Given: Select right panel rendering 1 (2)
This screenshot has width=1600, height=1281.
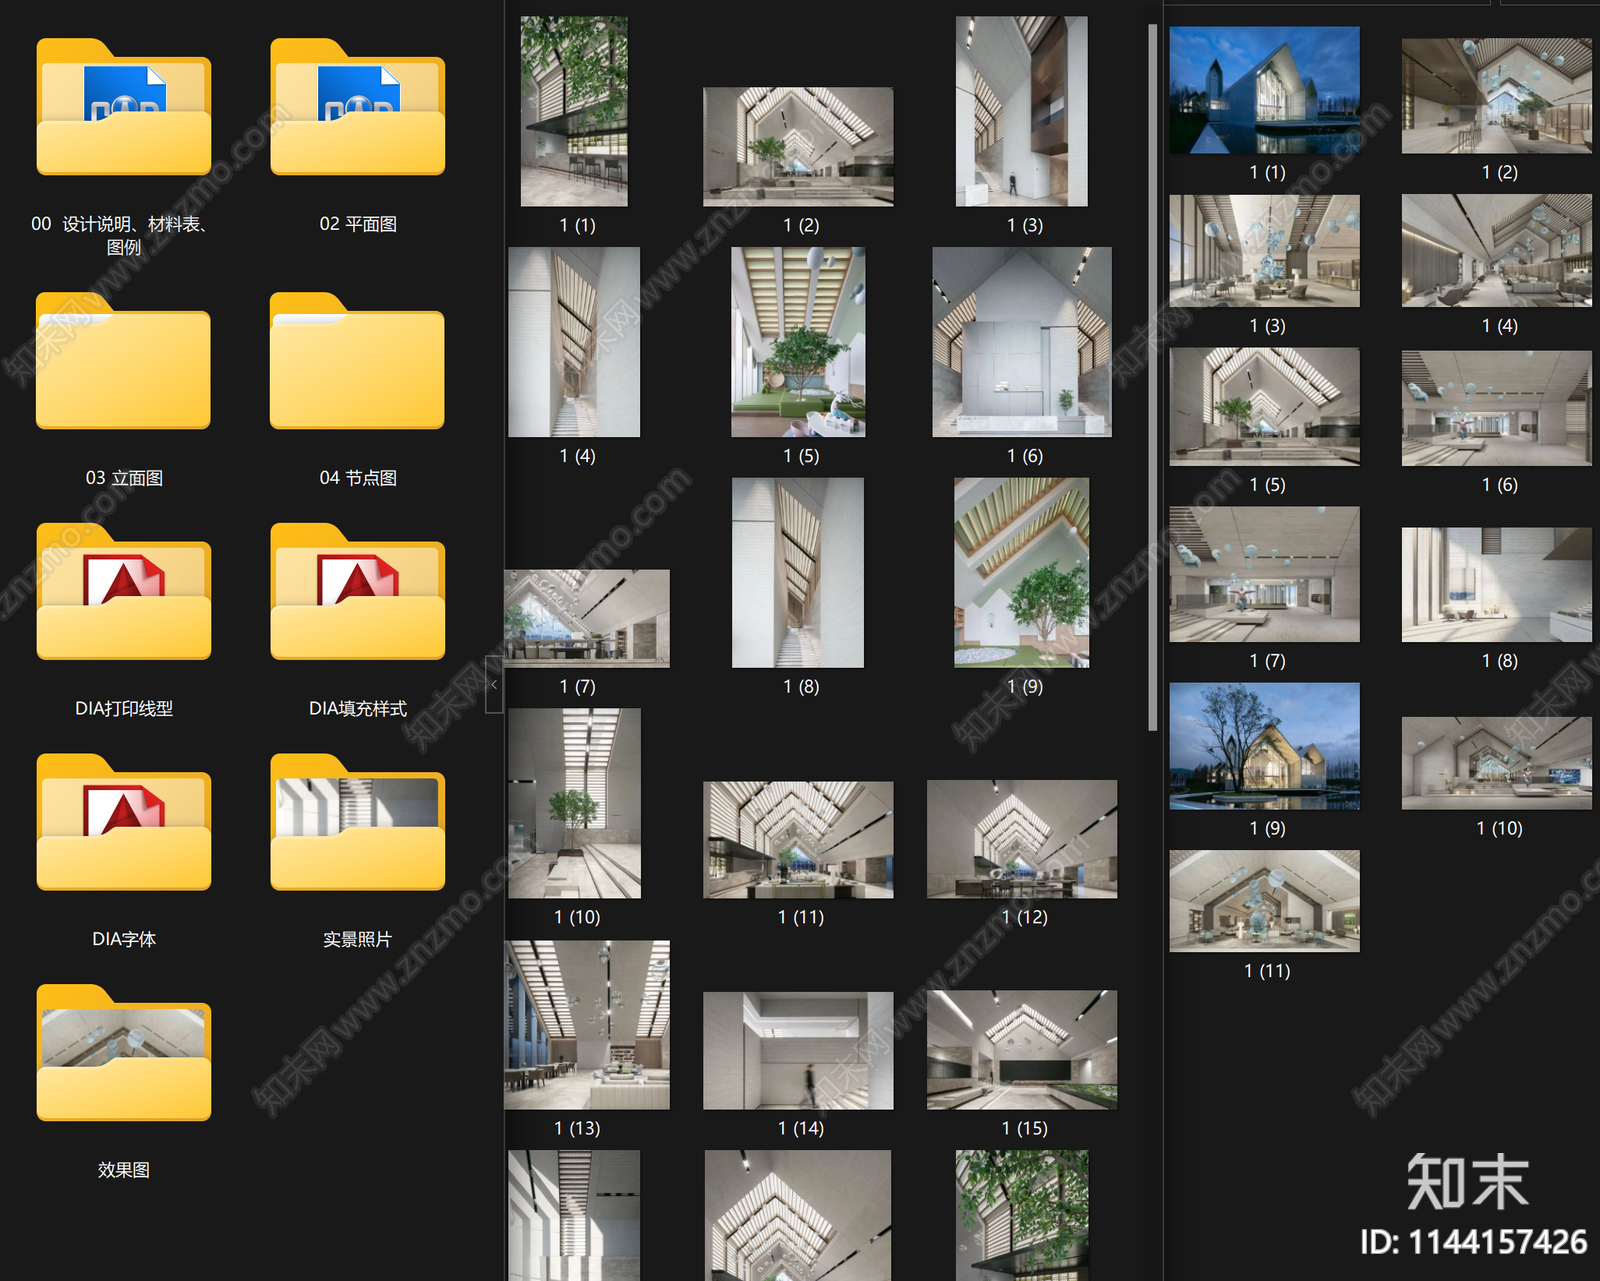Looking at the screenshot, I should click(1497, 96).
